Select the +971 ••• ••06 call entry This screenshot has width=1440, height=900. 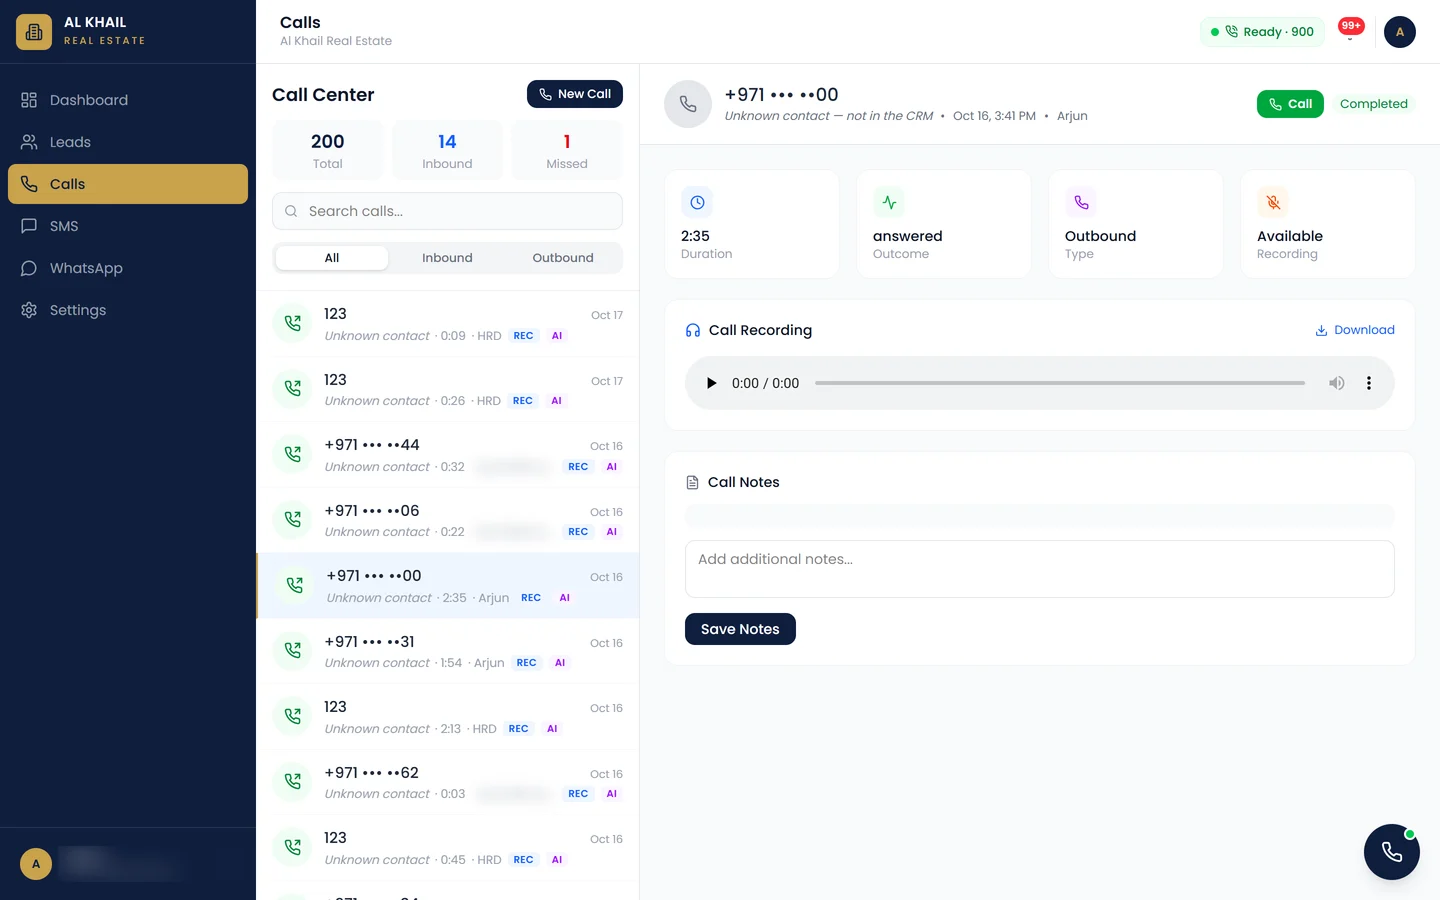point(448,521)
